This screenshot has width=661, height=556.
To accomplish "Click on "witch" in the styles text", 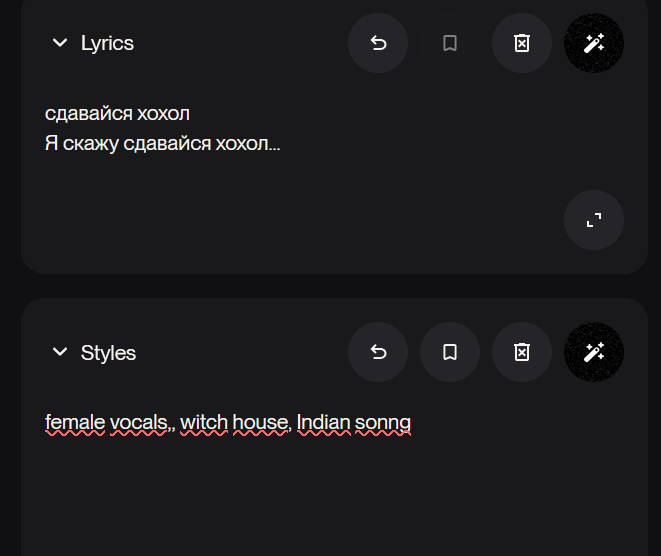I will coord(204,423).
